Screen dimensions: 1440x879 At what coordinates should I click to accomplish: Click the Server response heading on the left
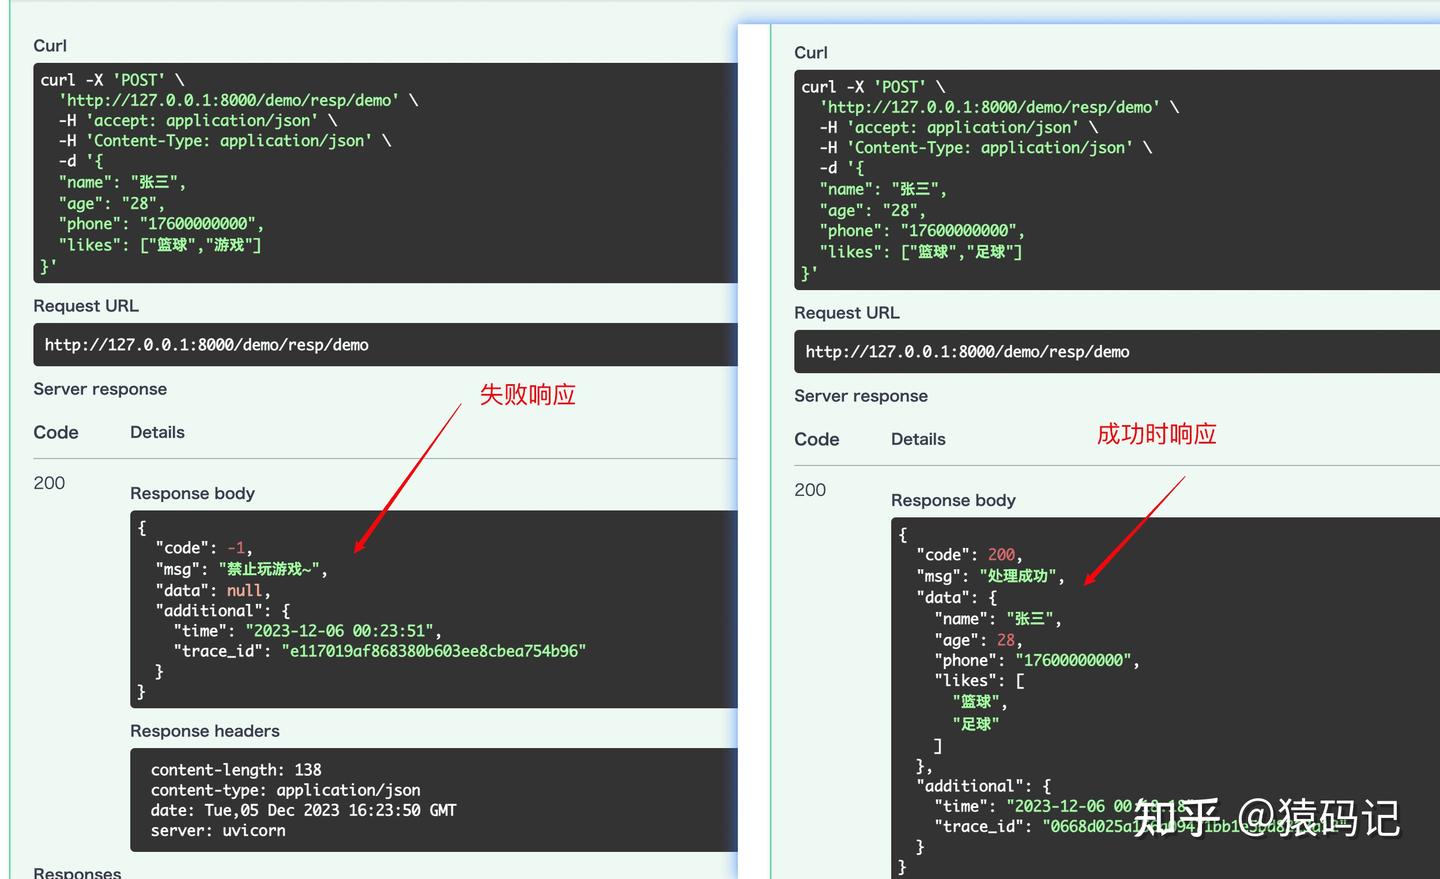pyautogui.click(x=100, y=389)
